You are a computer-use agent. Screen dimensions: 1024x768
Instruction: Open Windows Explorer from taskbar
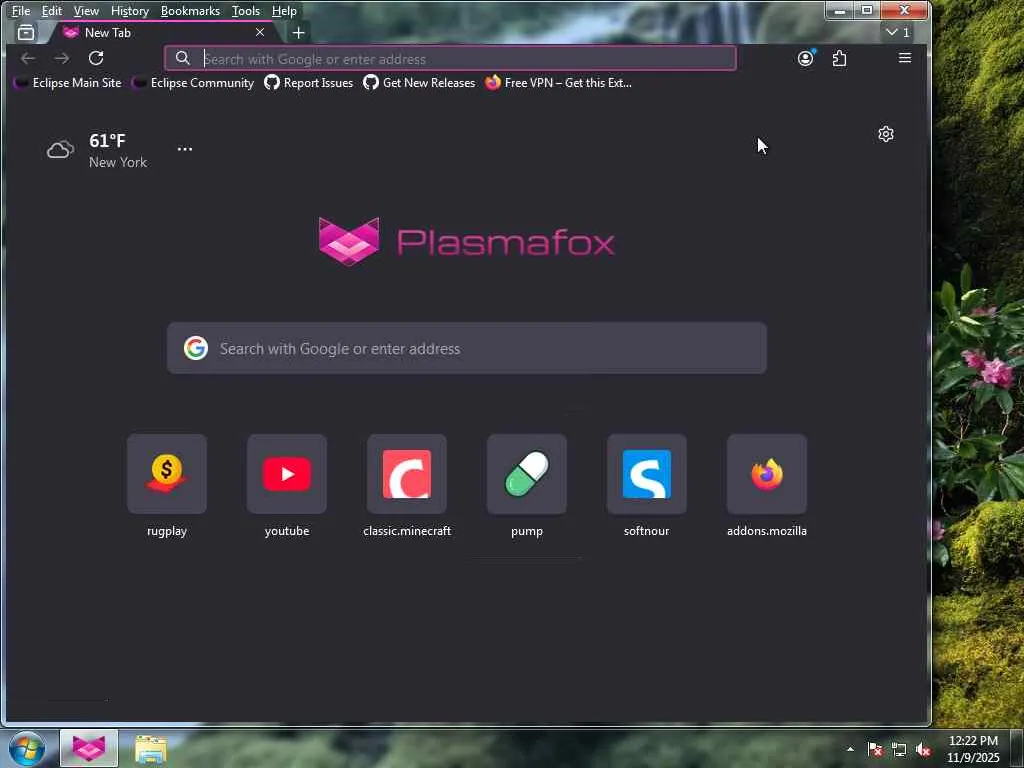(x=151, y=749)
